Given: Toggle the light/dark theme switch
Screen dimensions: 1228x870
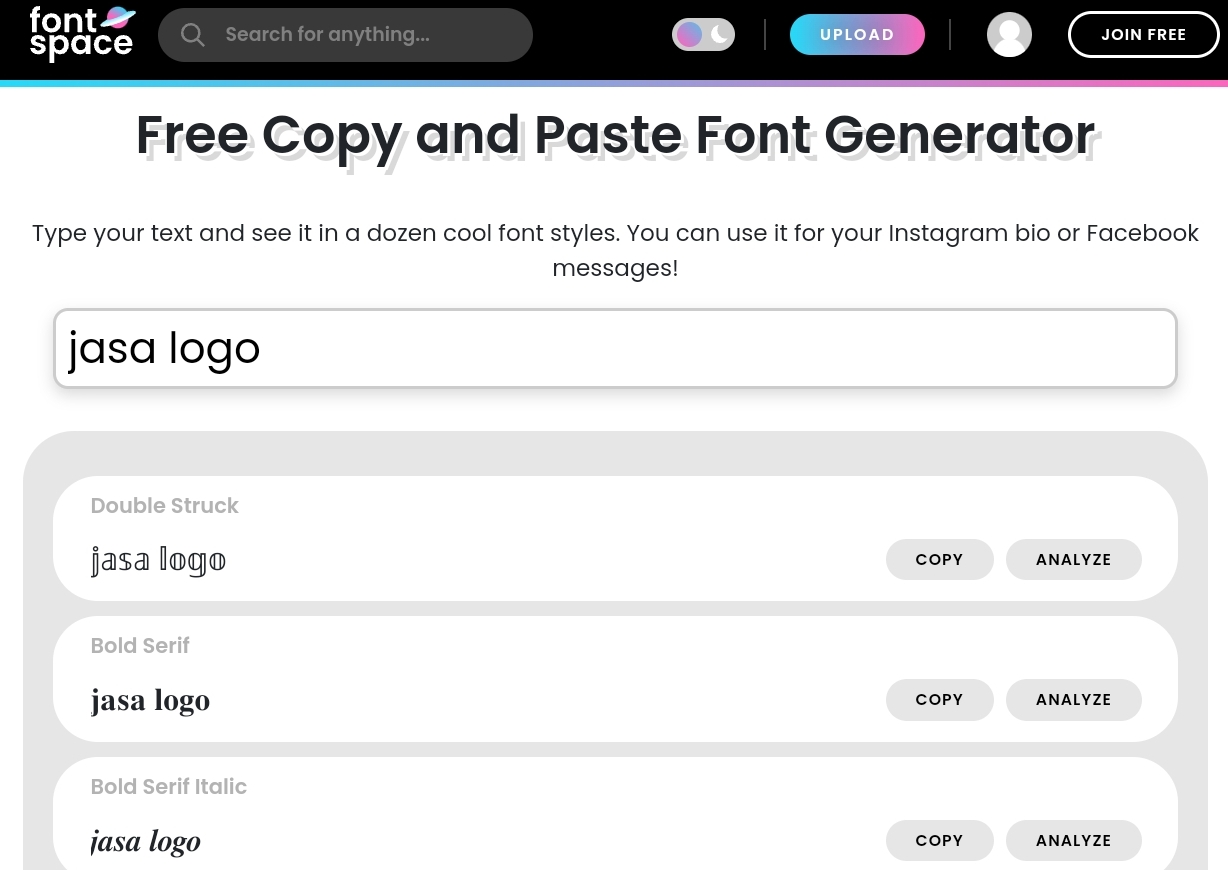Looking at the screenshot, I should (703, 34).
